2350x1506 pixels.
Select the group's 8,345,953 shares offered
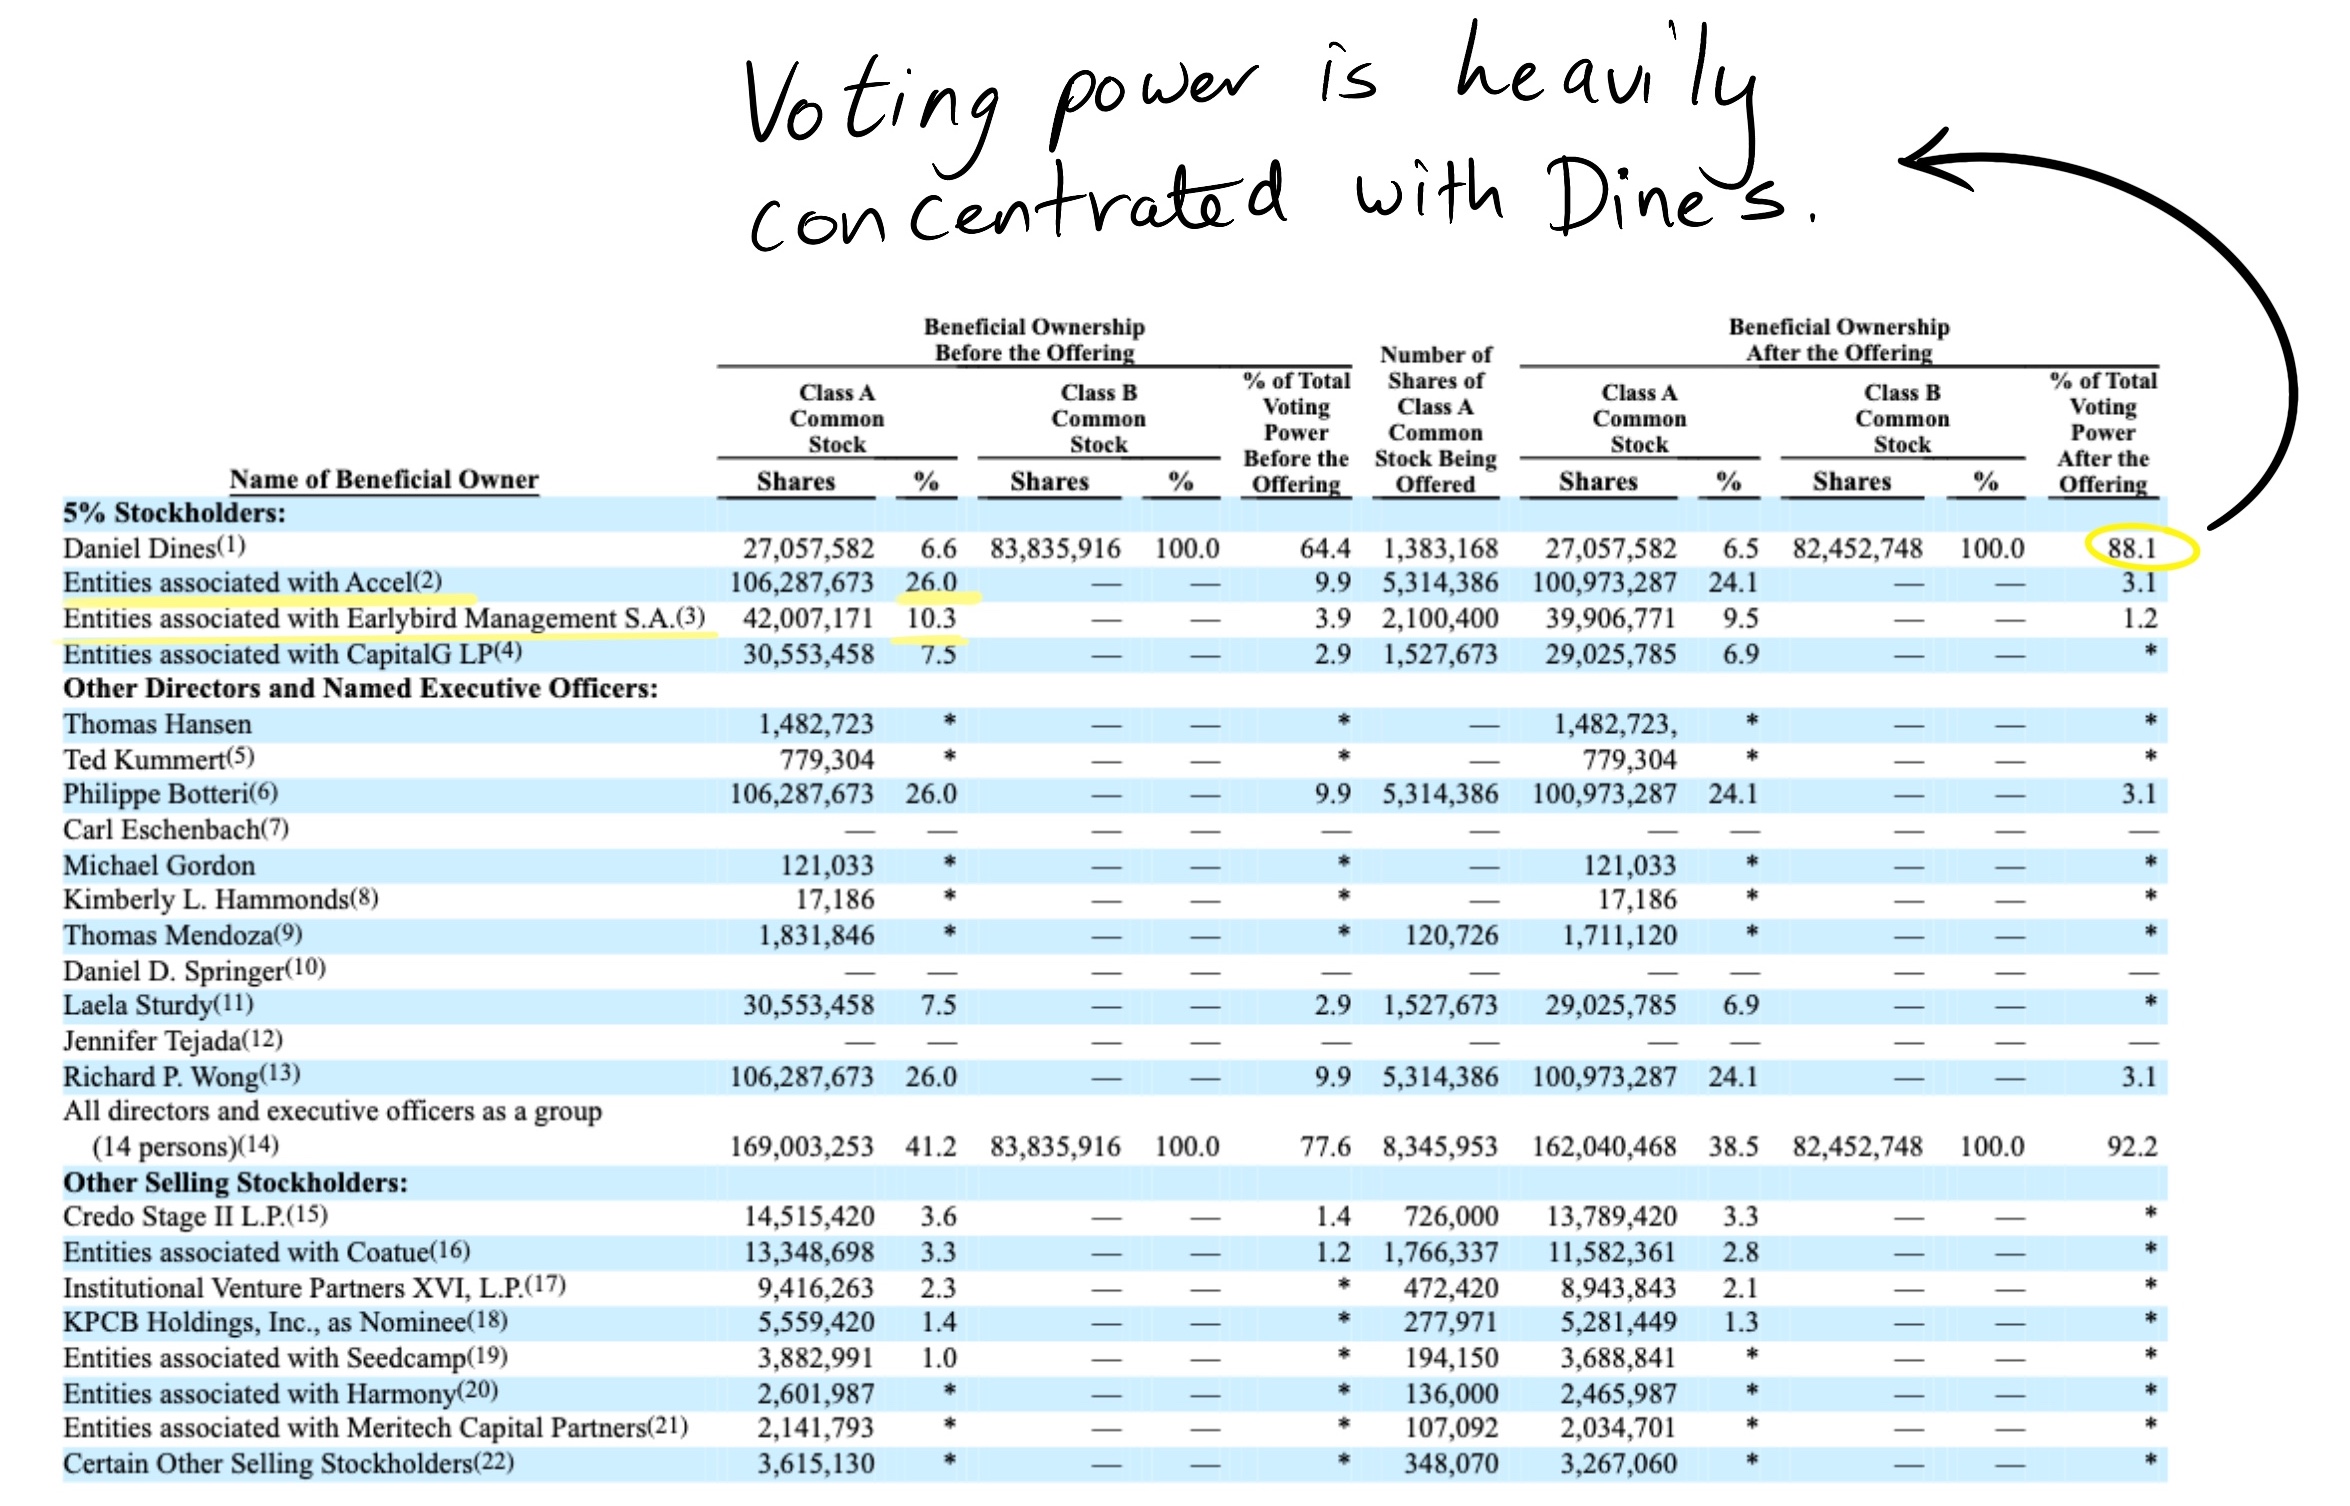(x=1440, y=1146)
